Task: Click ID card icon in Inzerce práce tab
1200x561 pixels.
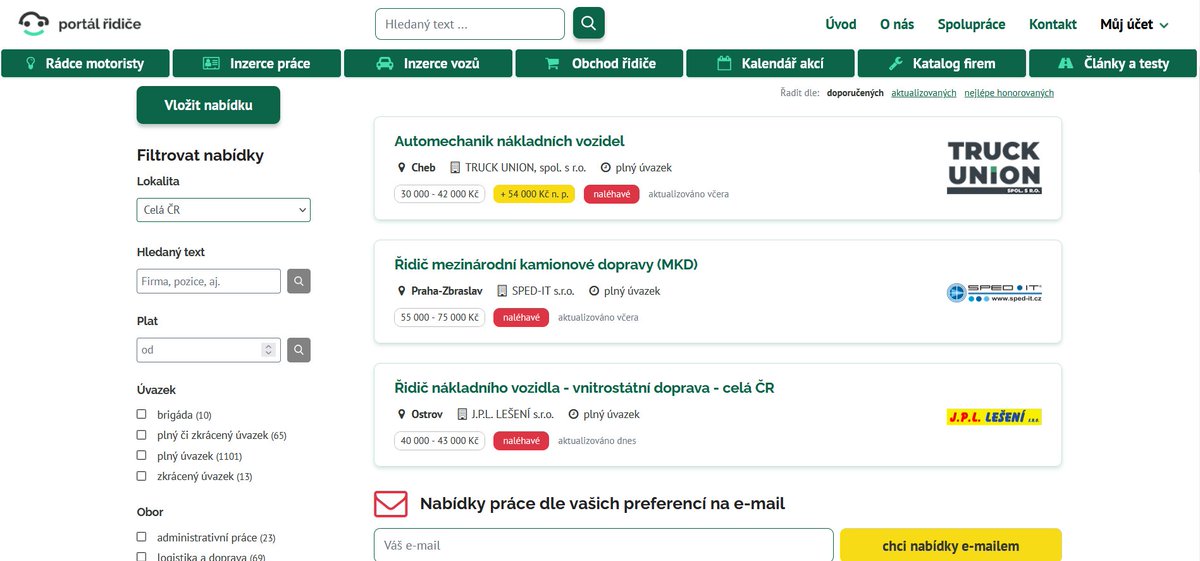Action: pos(211,63)
